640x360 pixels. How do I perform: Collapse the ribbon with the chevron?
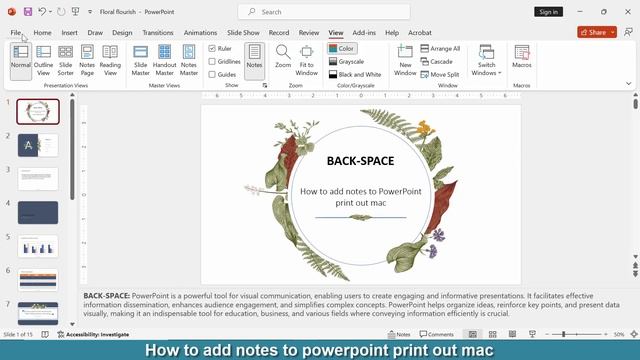click(629, 84)
